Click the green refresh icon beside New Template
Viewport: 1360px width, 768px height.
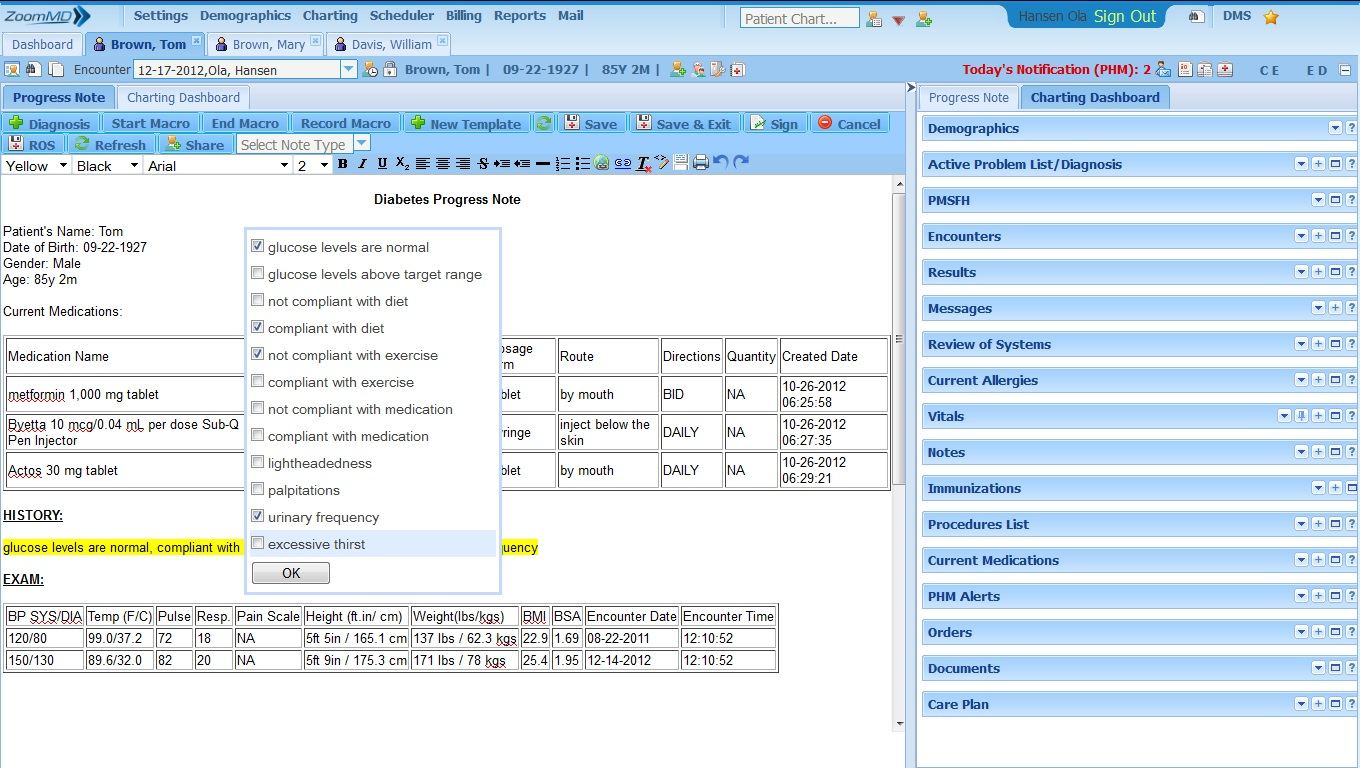(543, 123)
